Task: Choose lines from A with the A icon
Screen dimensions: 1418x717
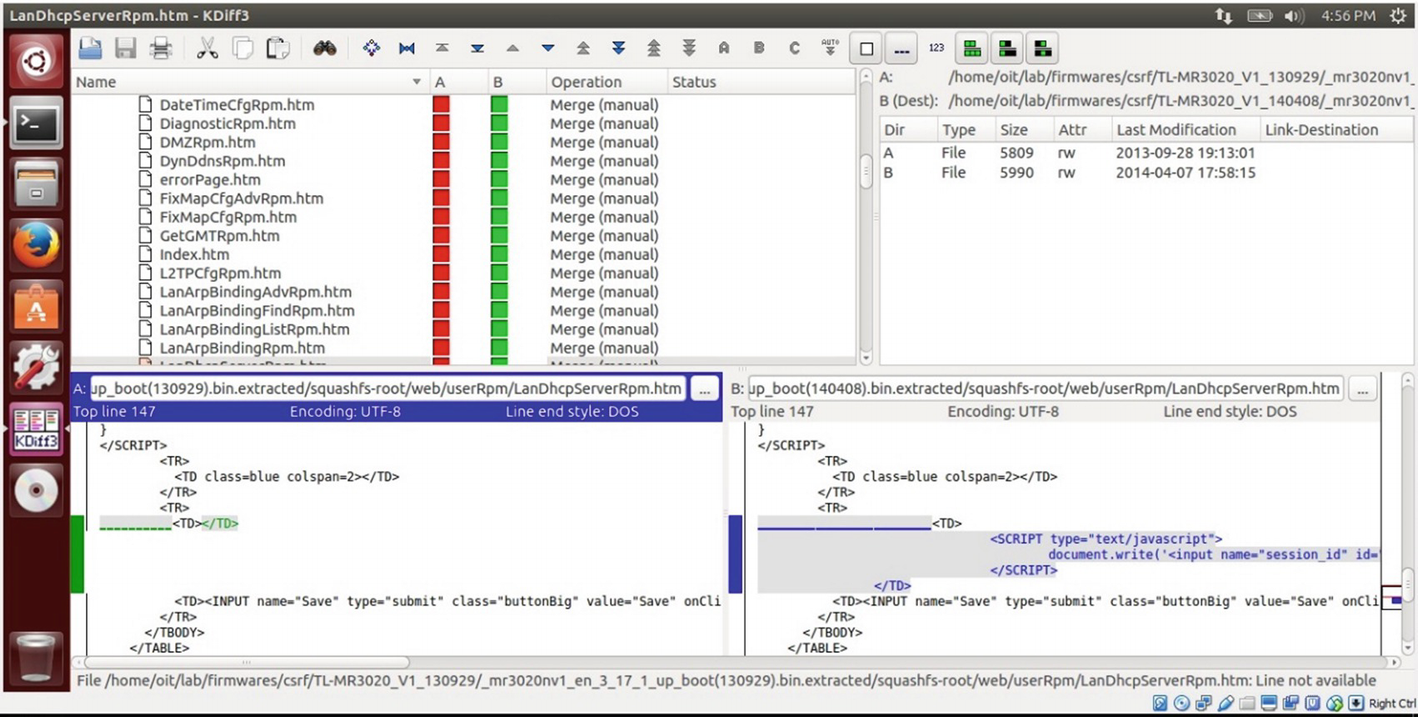Action: [x=724, y=48]
